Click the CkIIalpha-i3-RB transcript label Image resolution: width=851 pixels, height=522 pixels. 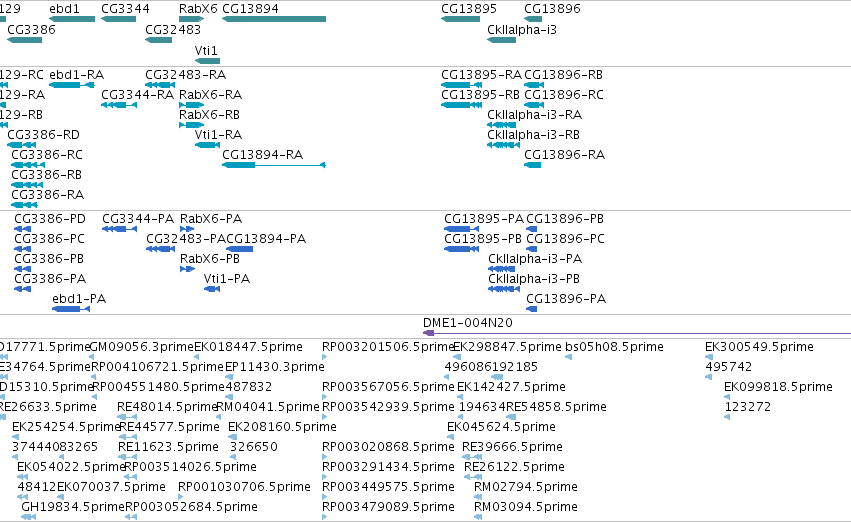tap(534, 135)
